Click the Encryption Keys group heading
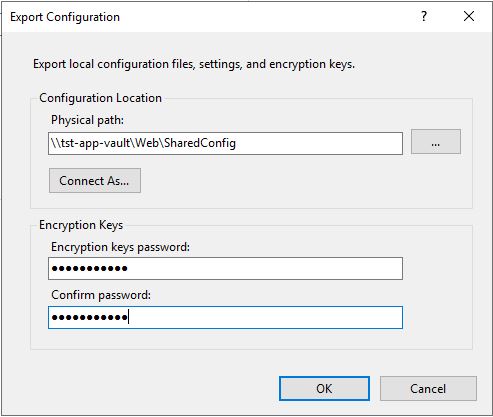 point(81,225)
